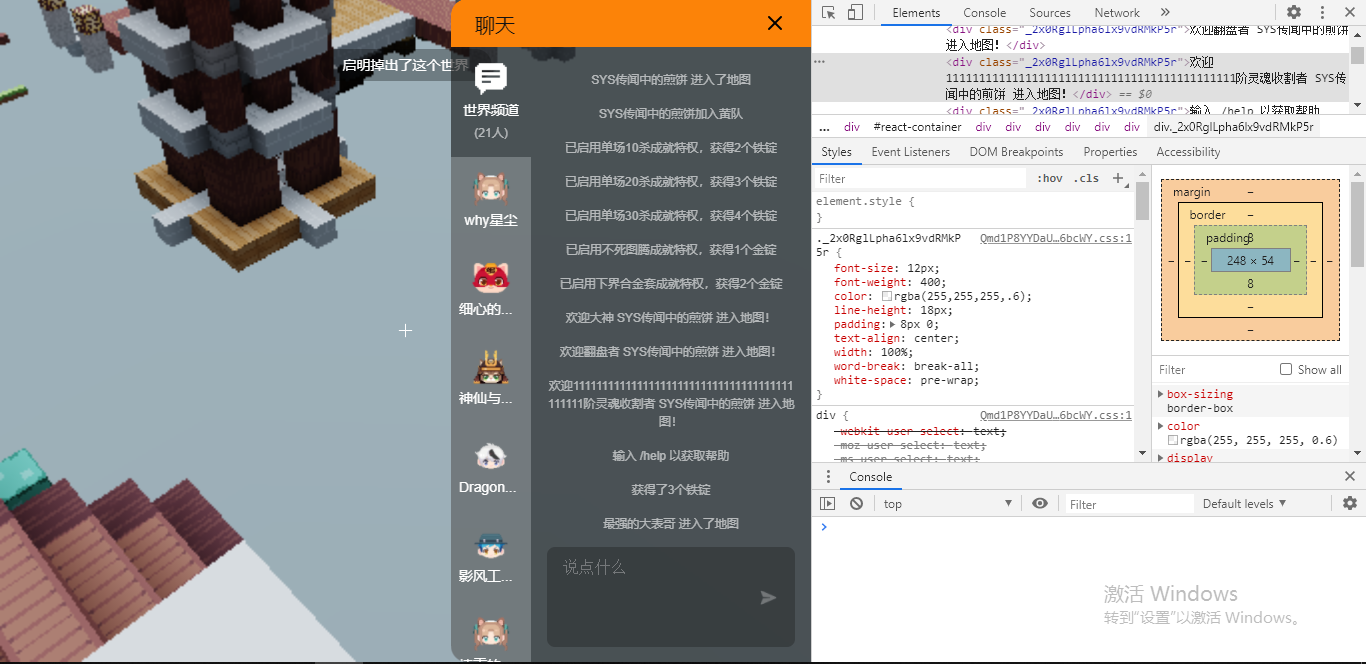Open Accessibility tab
1366x664 pixels.
pos(1188,152)
